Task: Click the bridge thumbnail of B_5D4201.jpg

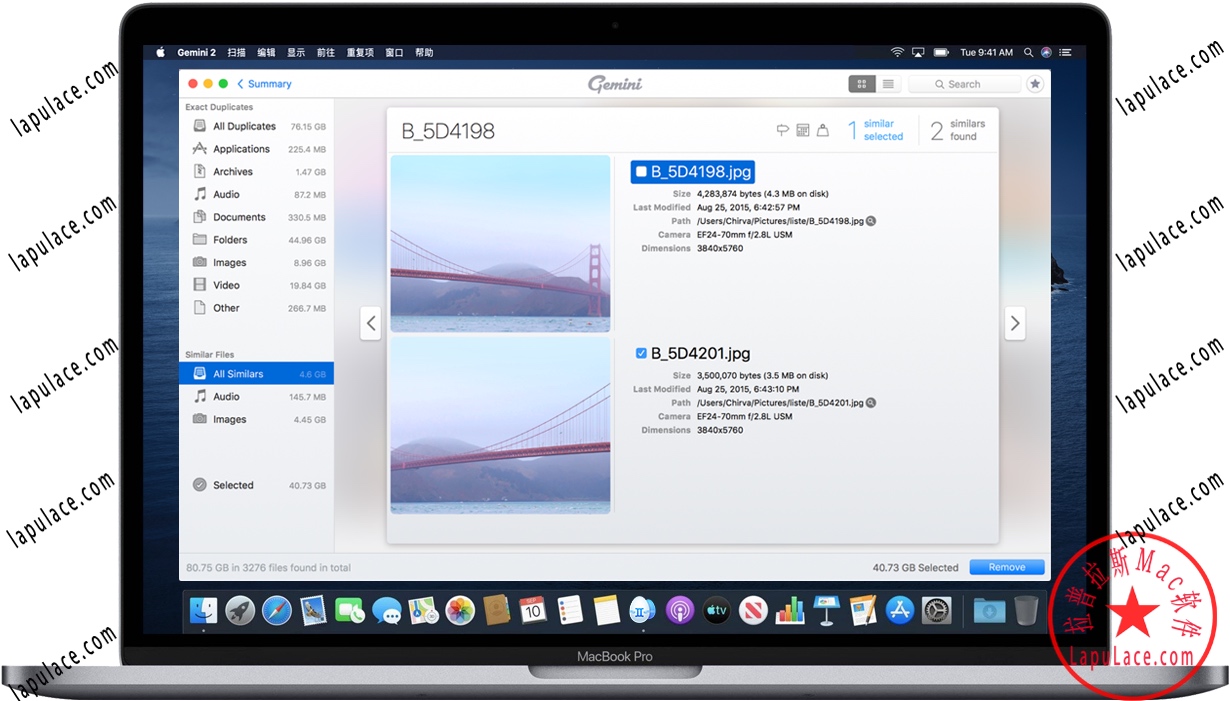Action: (x=500, y=426)
